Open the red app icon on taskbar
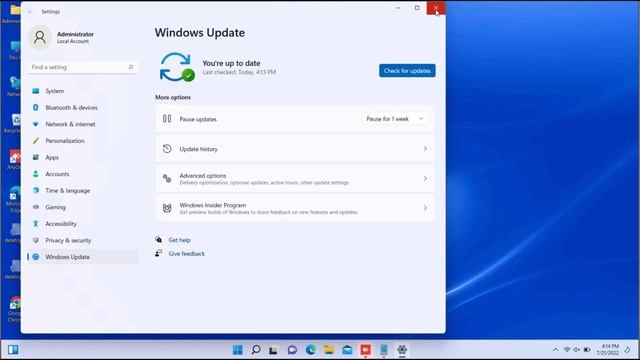The width and height of the screenshot is (640, 360). [x=365, y=350]
